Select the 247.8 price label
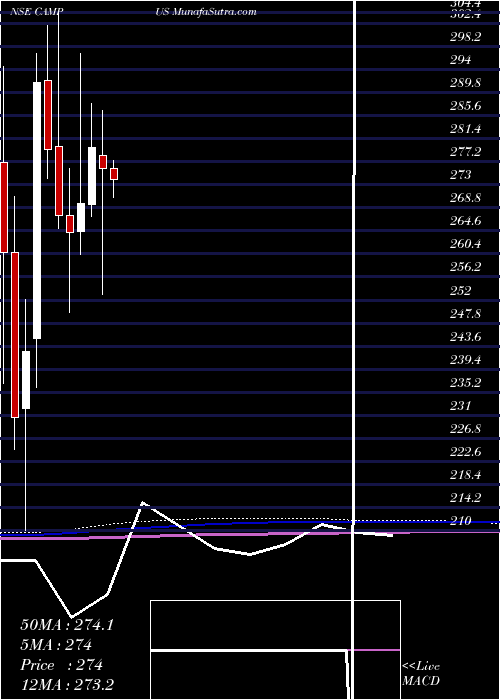The height and width of the screenshot is (700, 500). (x=465, y=313)
